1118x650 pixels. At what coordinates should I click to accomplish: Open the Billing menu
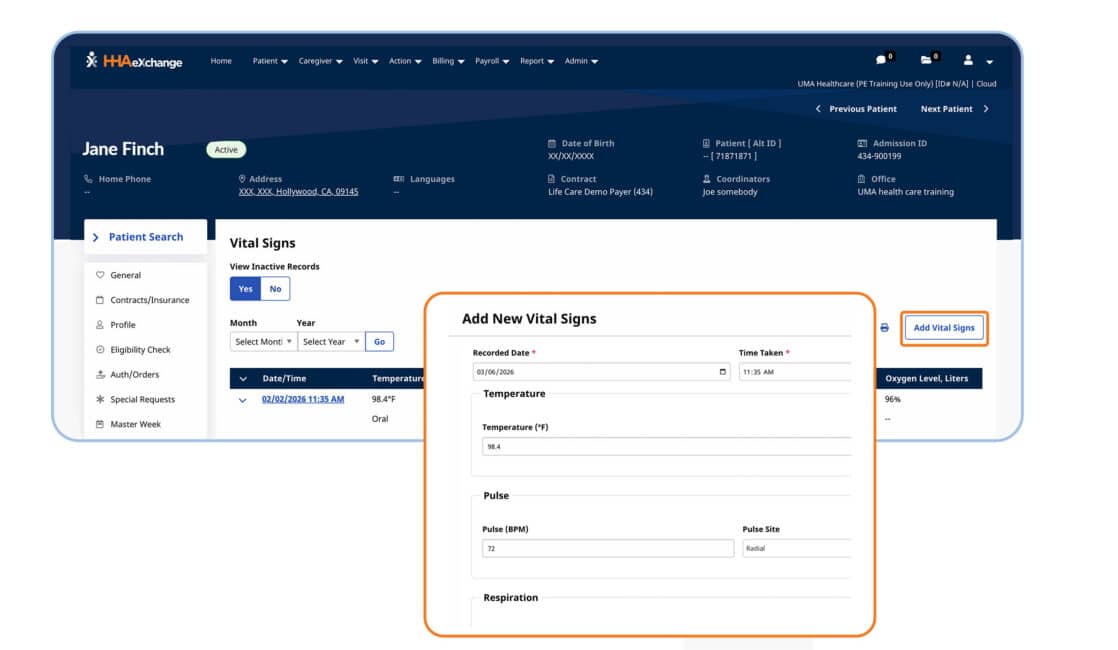[448, 61]
